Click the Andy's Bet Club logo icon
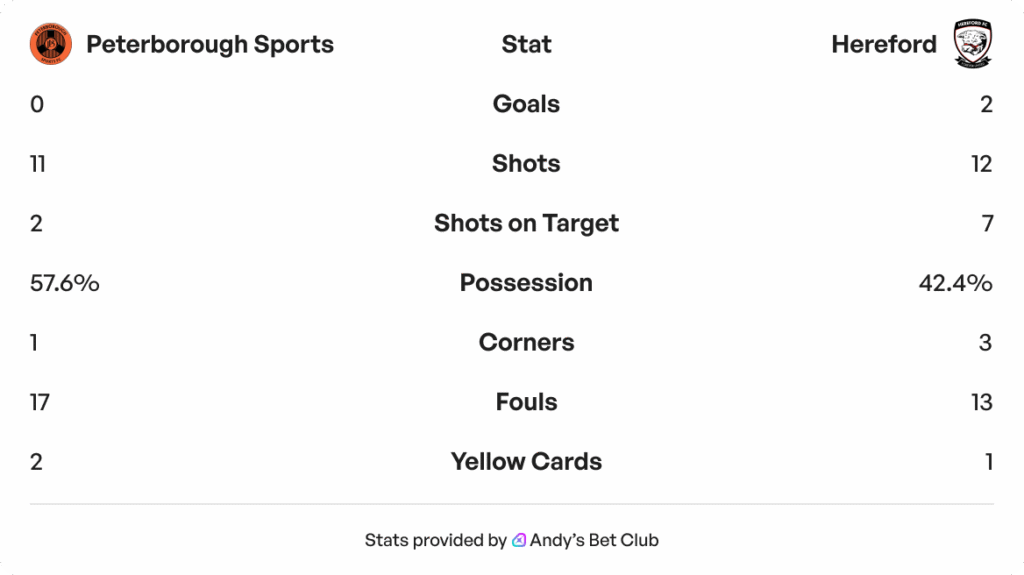 (x=519, y=540)
